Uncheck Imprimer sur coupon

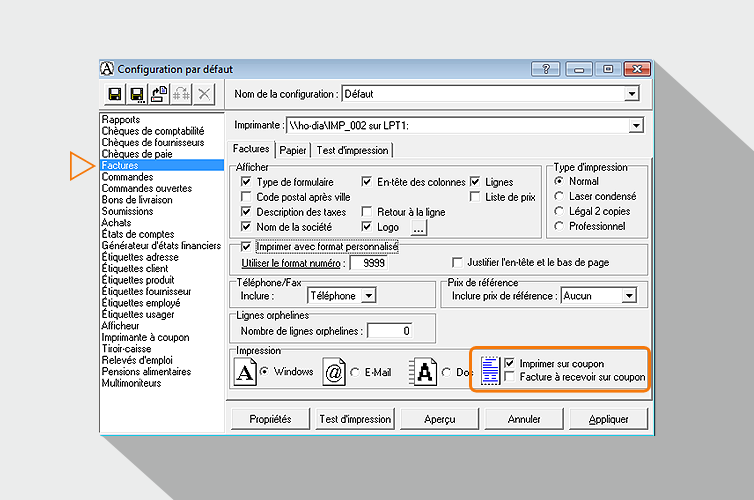click(x=509, y=363)
